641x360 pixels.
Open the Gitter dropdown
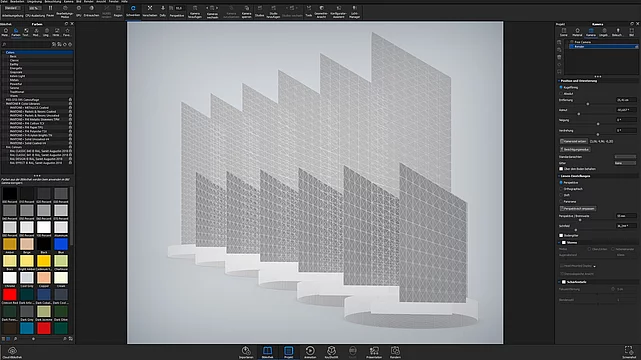[x=625, y=163]
